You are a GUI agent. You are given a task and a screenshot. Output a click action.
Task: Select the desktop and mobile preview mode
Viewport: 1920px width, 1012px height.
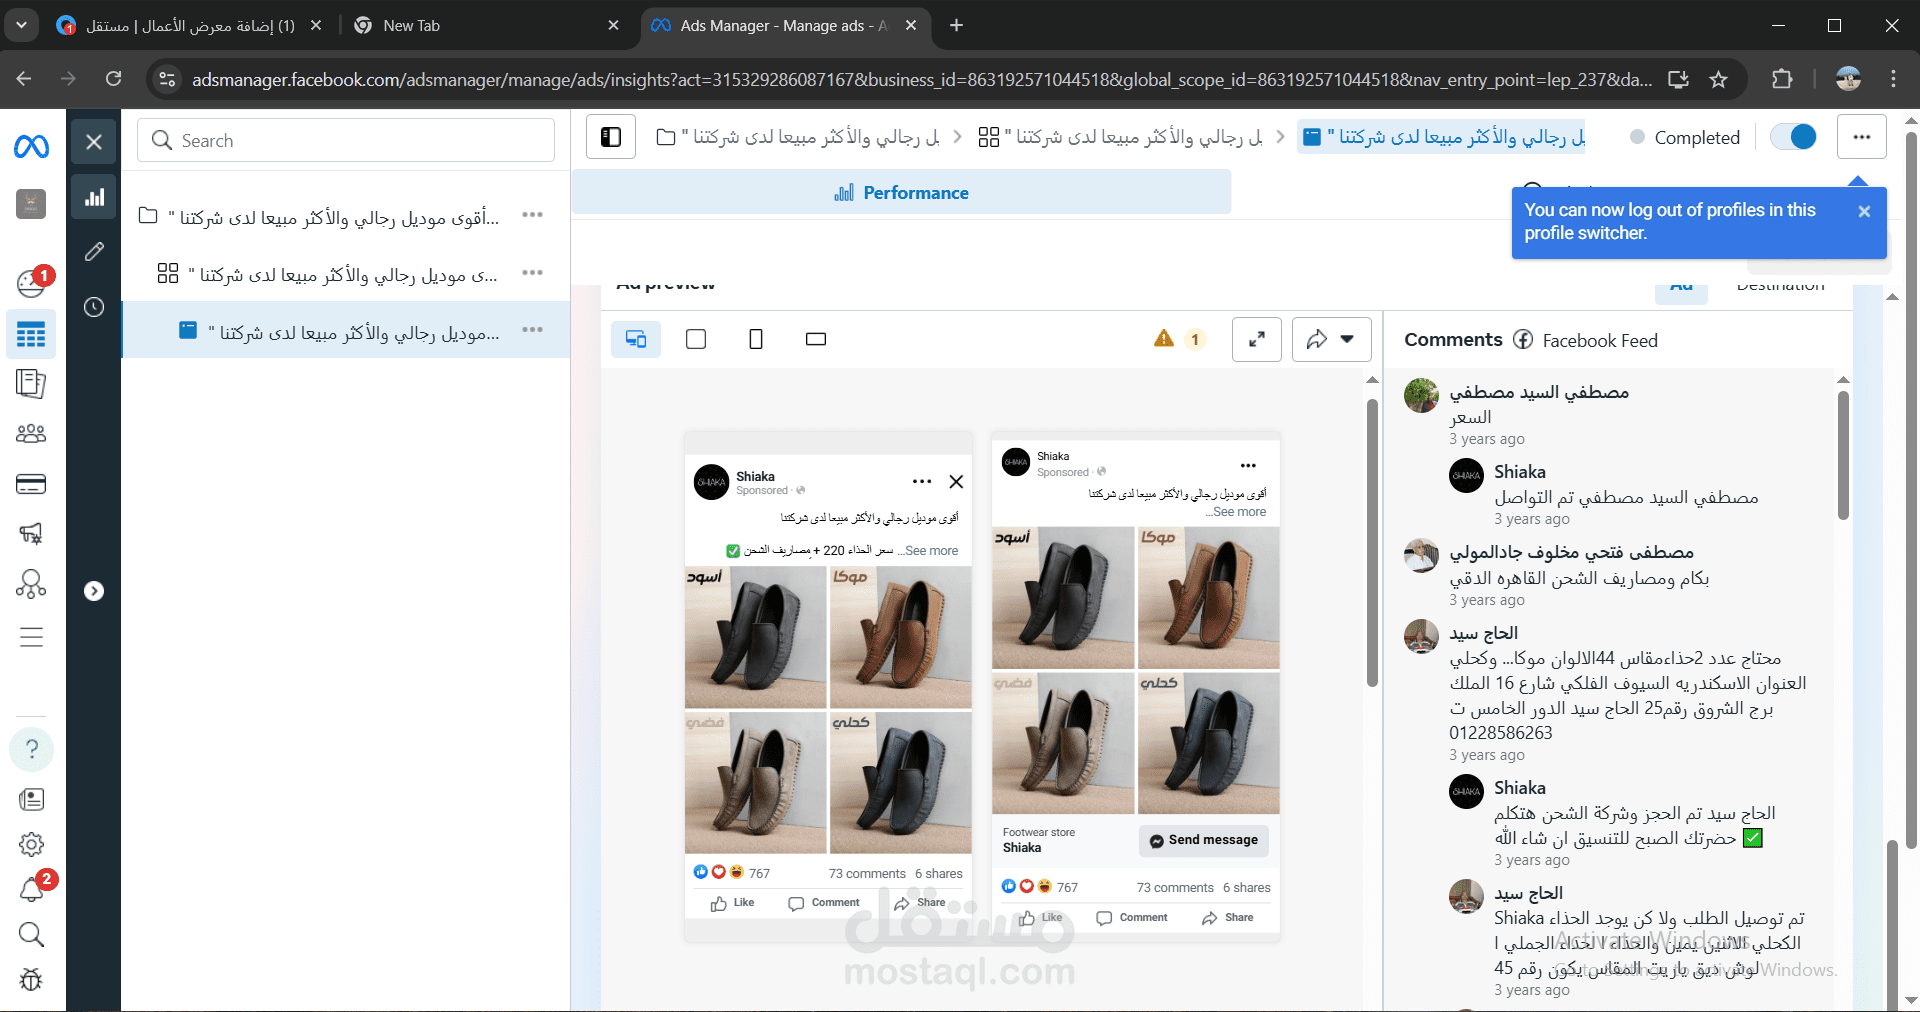click(636, 339)
